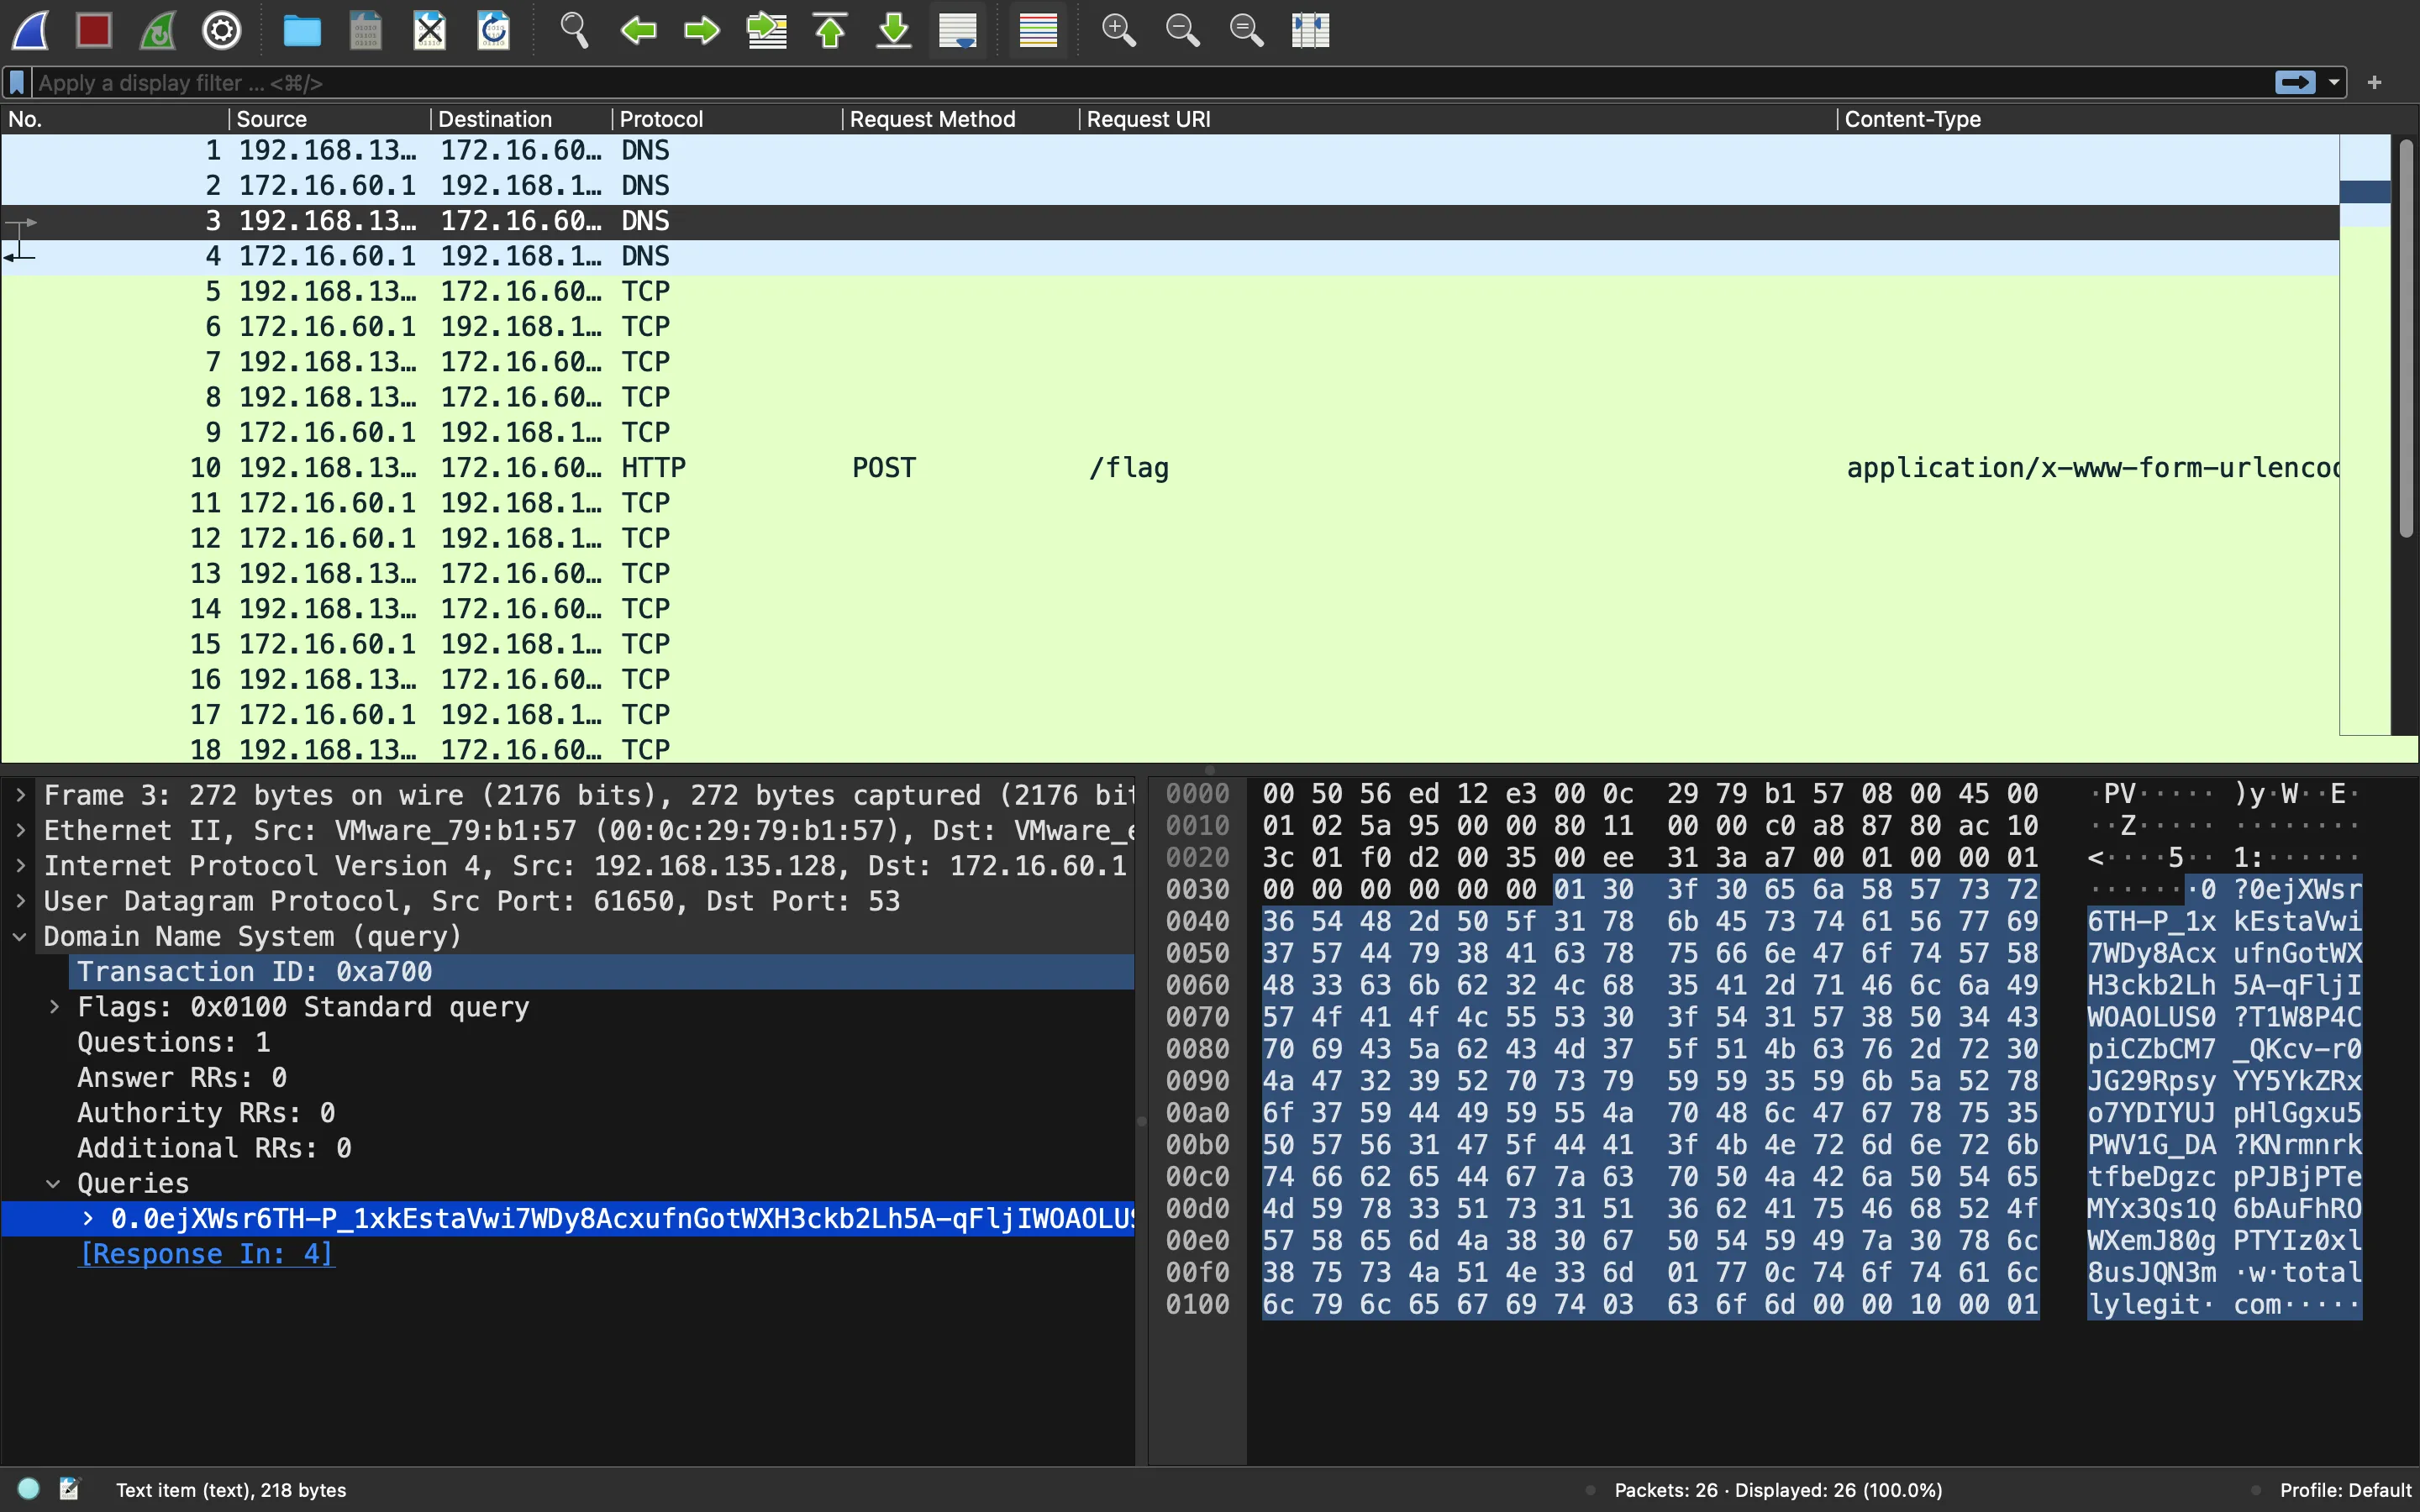Click the display filter bookmark icon
The height and width of the screenshot is (1512, 2420).
coord(17,82)
